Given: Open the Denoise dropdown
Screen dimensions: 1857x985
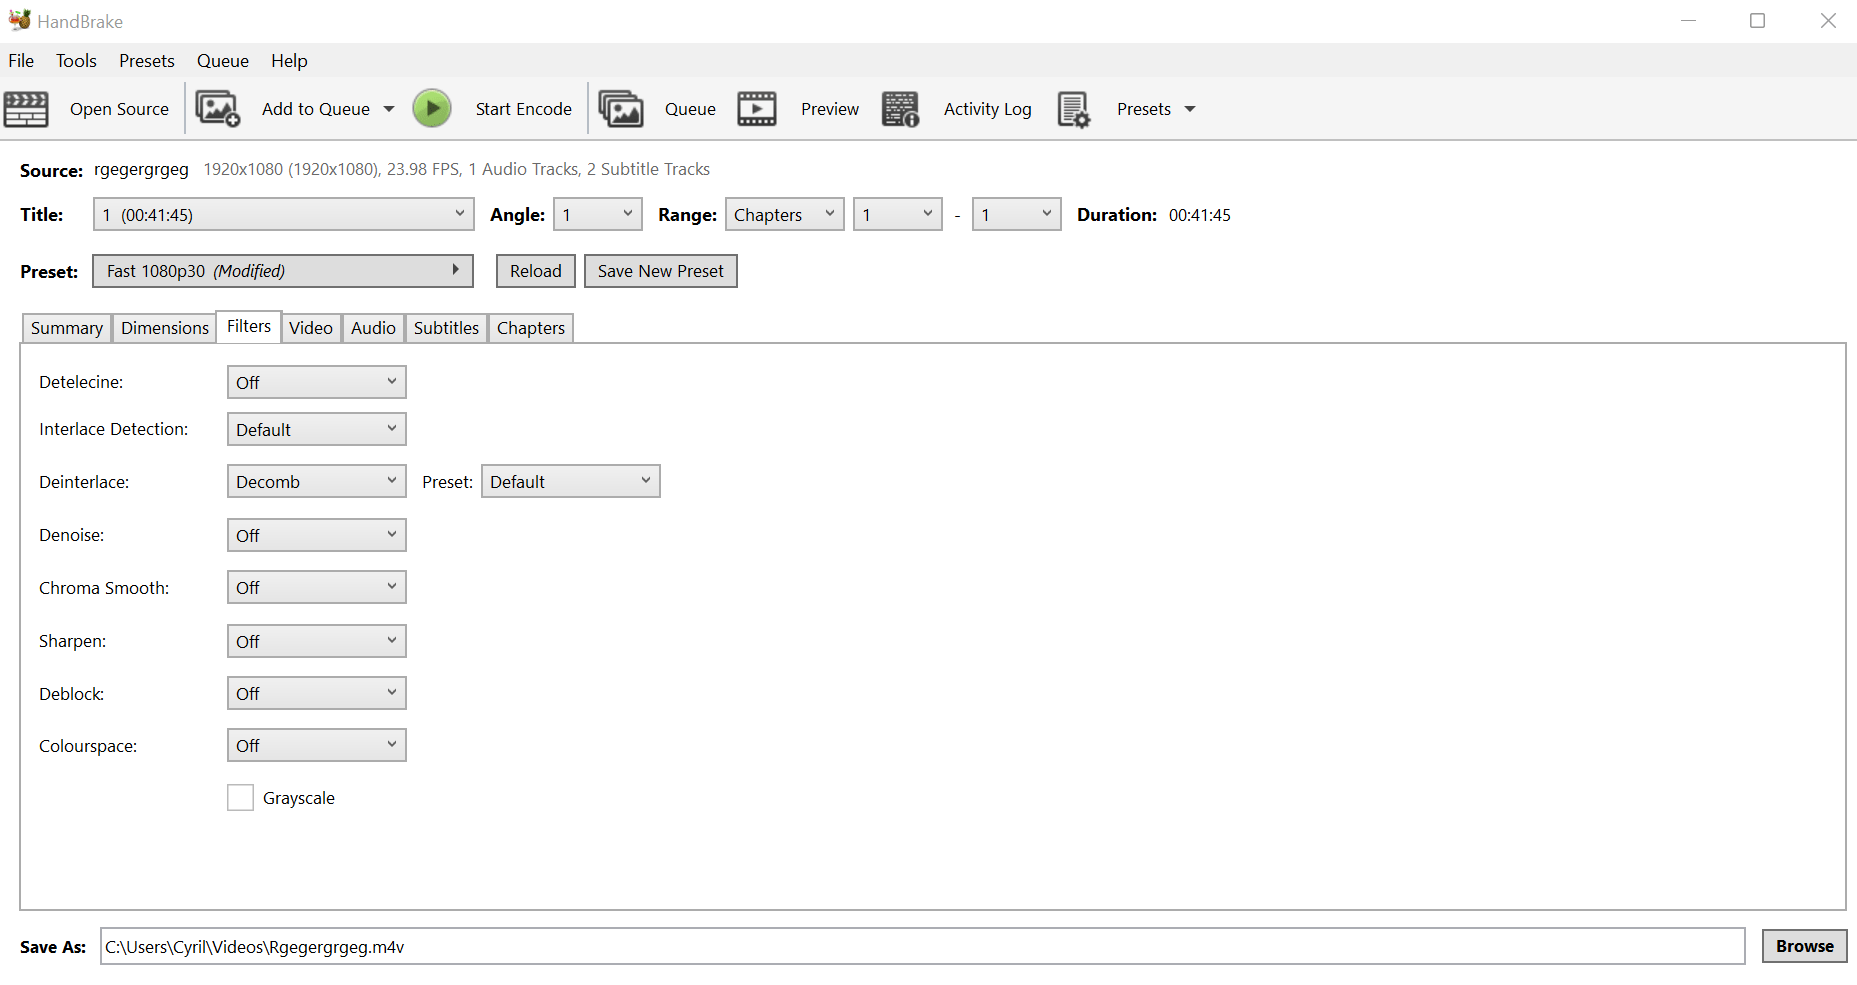Looking at the screenshot, I should point(317,535).
